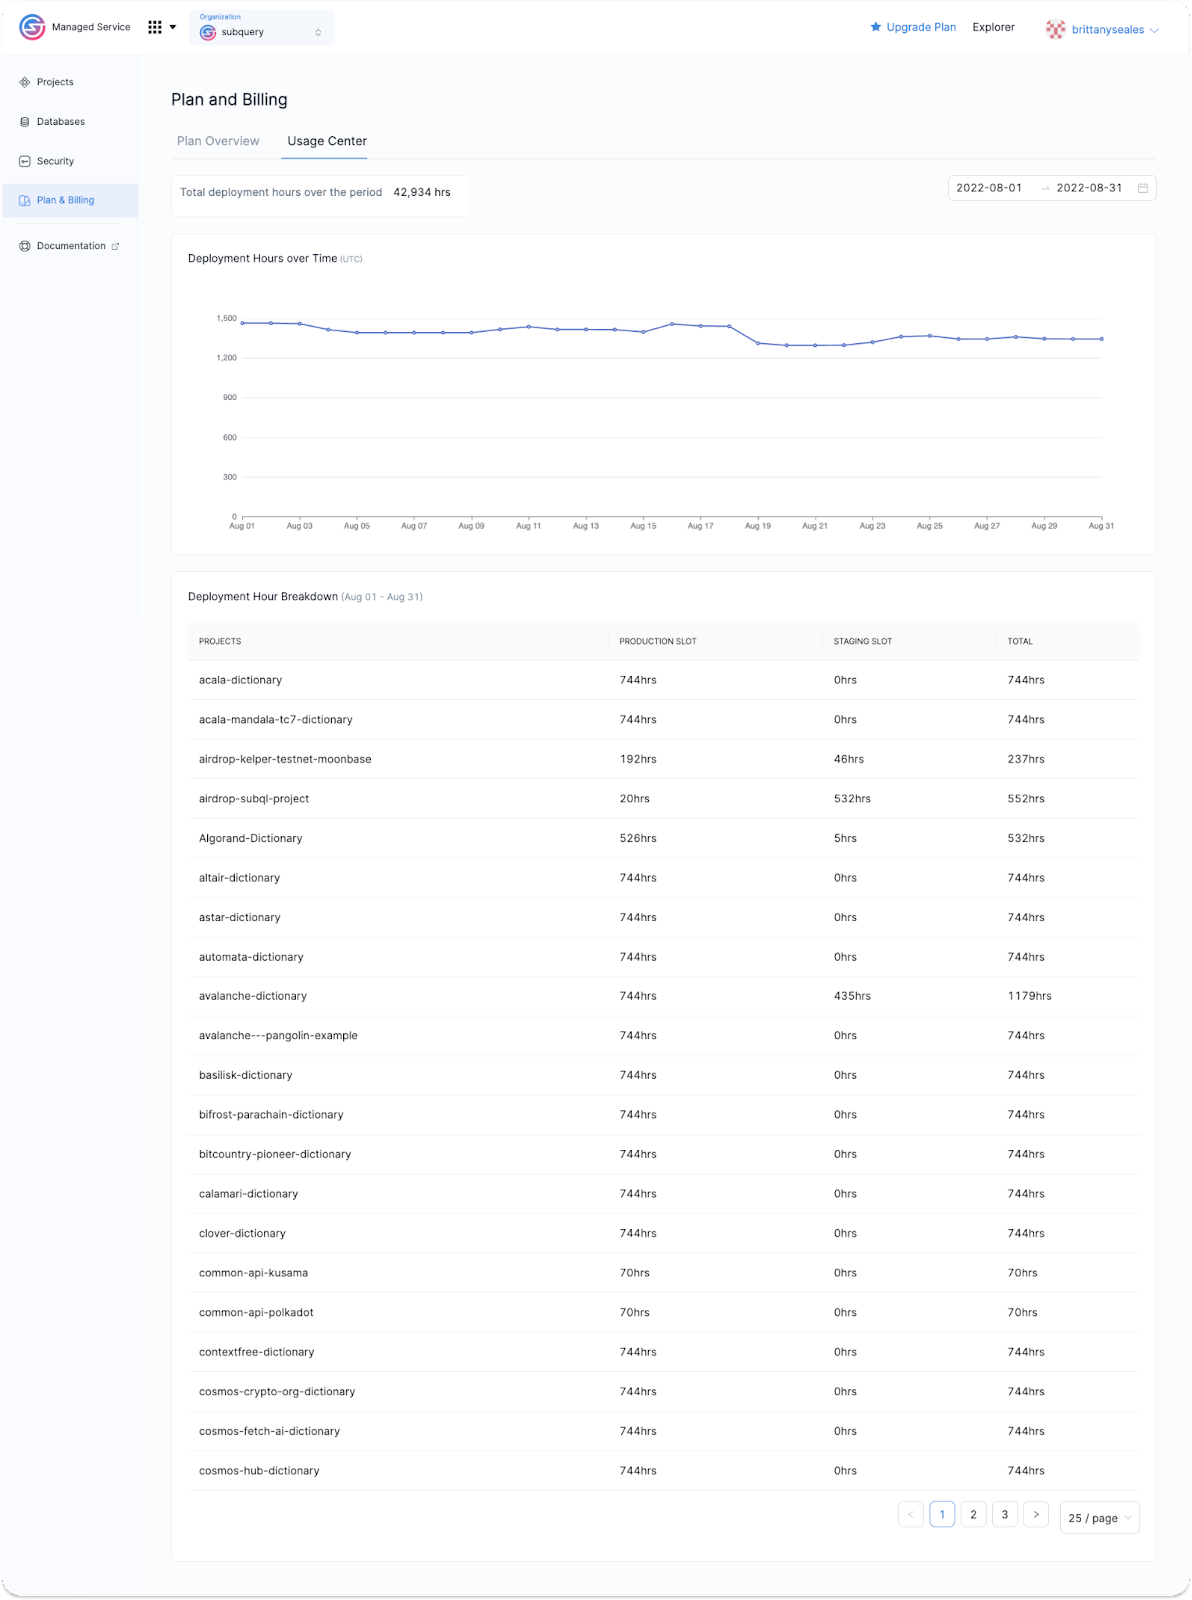Click the SubQuery logo icon
Viewport: 1192px width, 1600px height.
[x=32, y=27]
